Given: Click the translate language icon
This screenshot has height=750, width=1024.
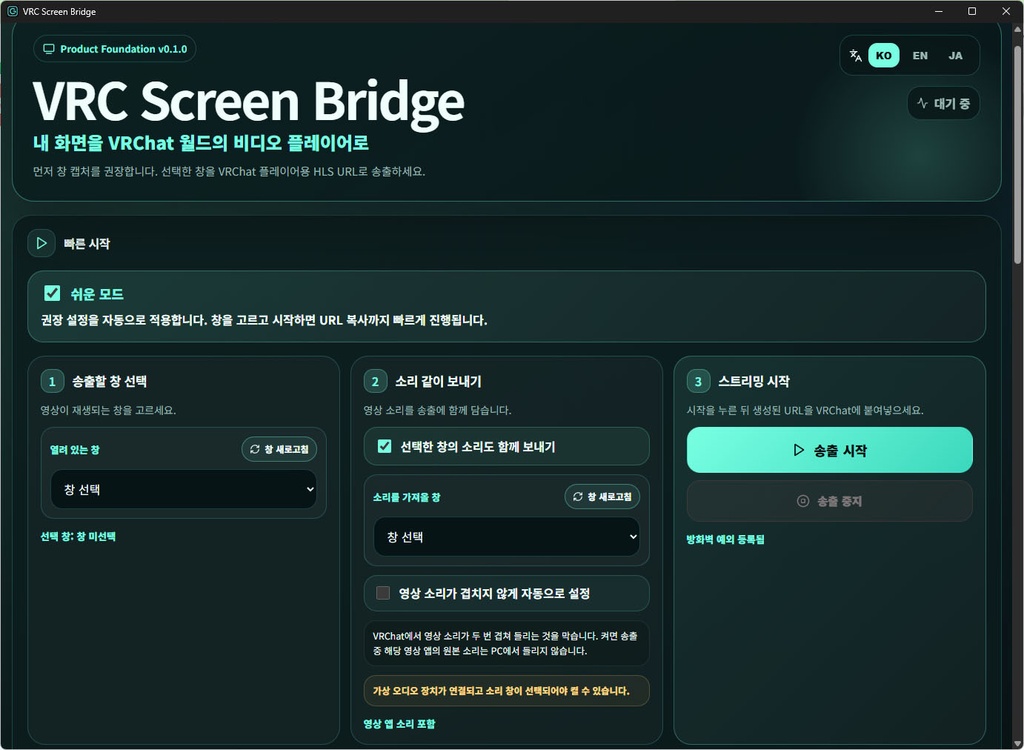Looking at the screenshot, I should pos(855,56).
